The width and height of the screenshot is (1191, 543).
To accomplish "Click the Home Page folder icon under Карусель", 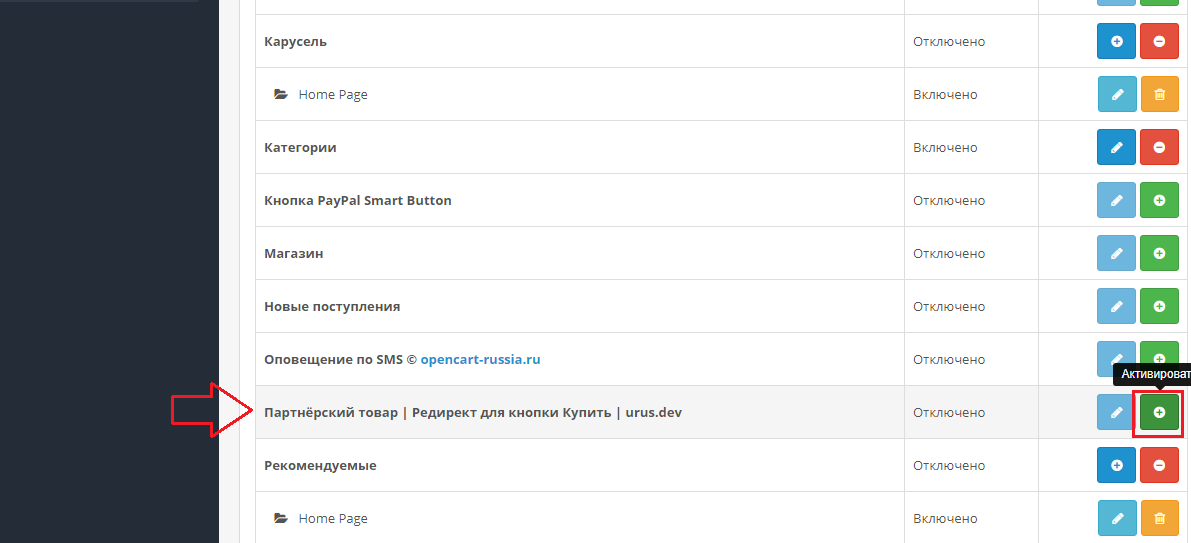I will click(x=281, y=95).
